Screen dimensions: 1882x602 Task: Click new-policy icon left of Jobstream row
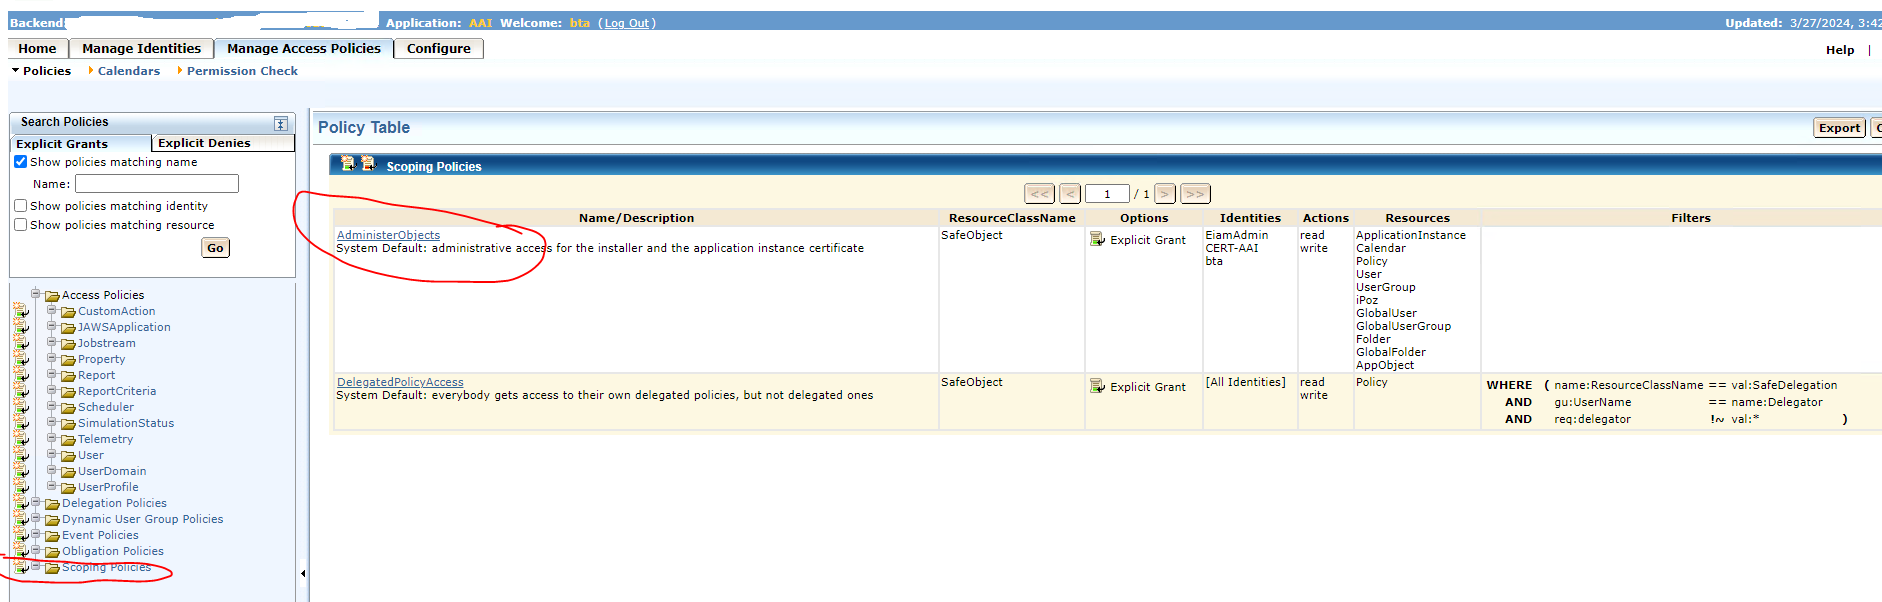(x=21, y=343)
